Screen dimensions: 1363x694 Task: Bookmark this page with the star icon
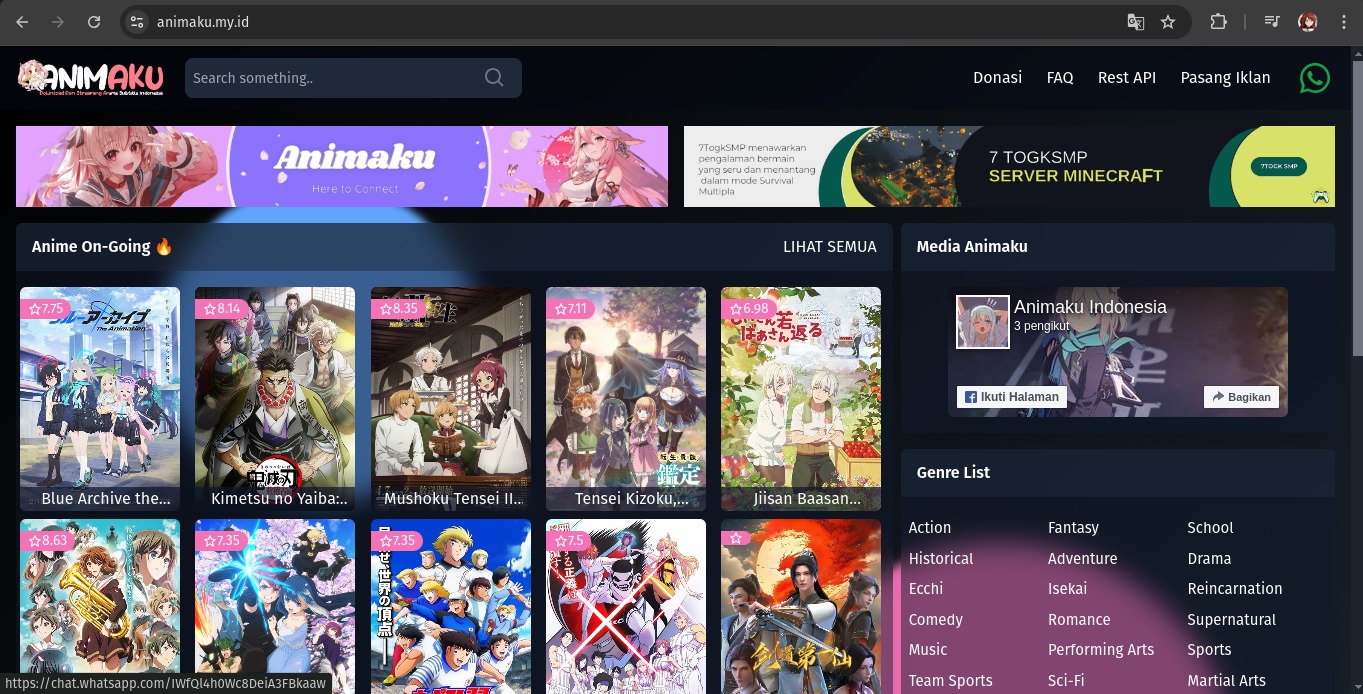click(x=1168, y=22)
